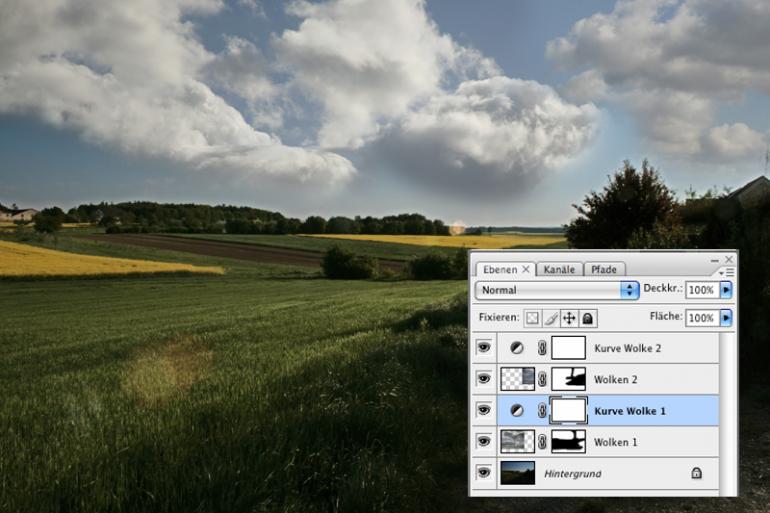Switch to the Kanäle tab
The image size is (770, 513).
click(559, 270)
